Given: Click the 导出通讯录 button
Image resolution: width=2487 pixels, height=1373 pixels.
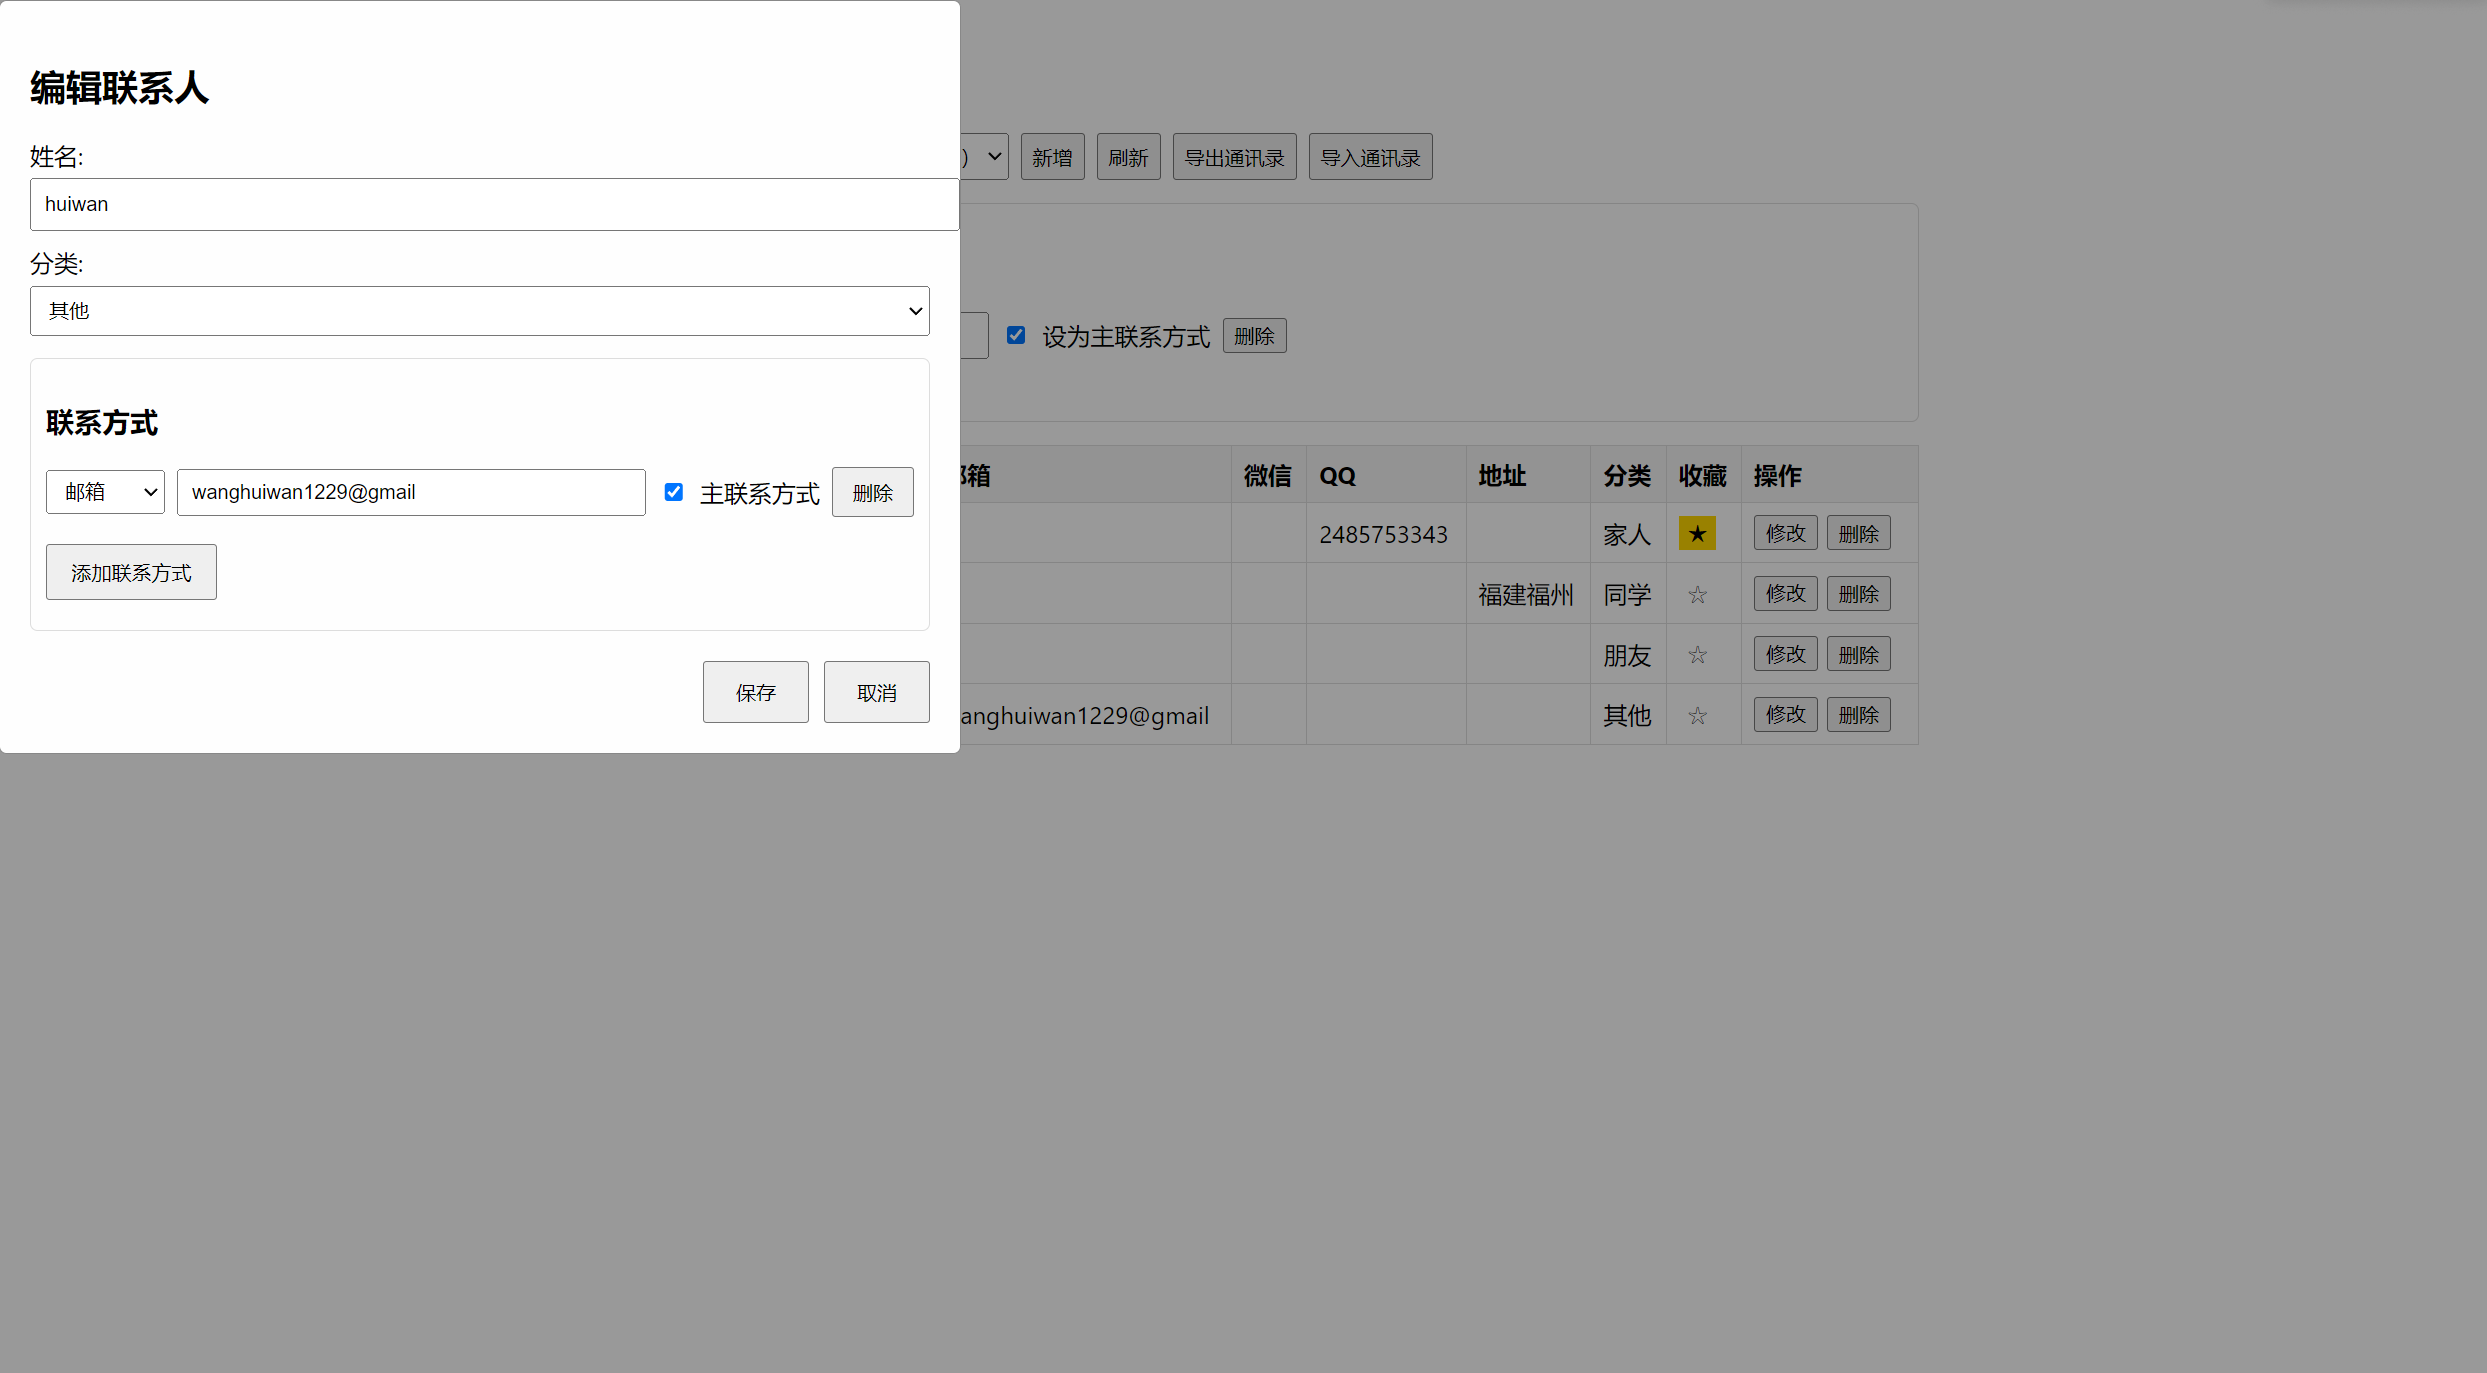Looking at the screenshot, I should pyautogui.click(x=1234, y=157).
